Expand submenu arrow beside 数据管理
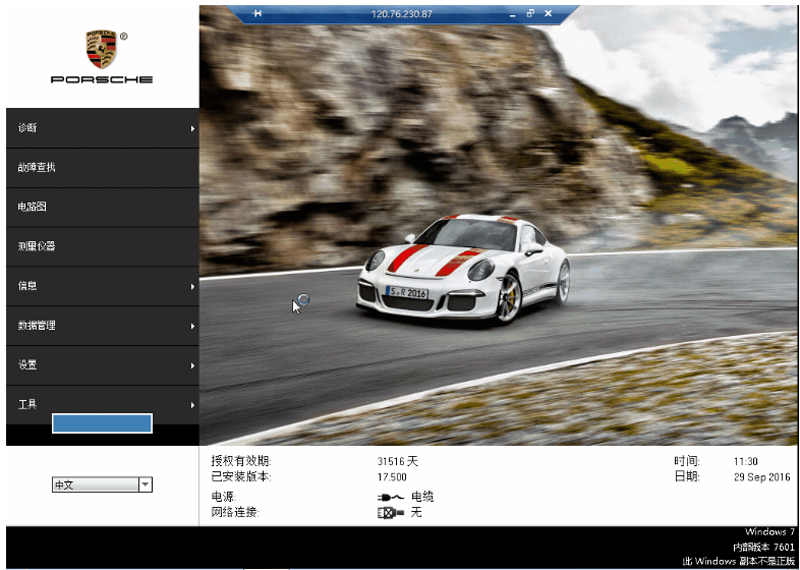 [x=192, y=326]
